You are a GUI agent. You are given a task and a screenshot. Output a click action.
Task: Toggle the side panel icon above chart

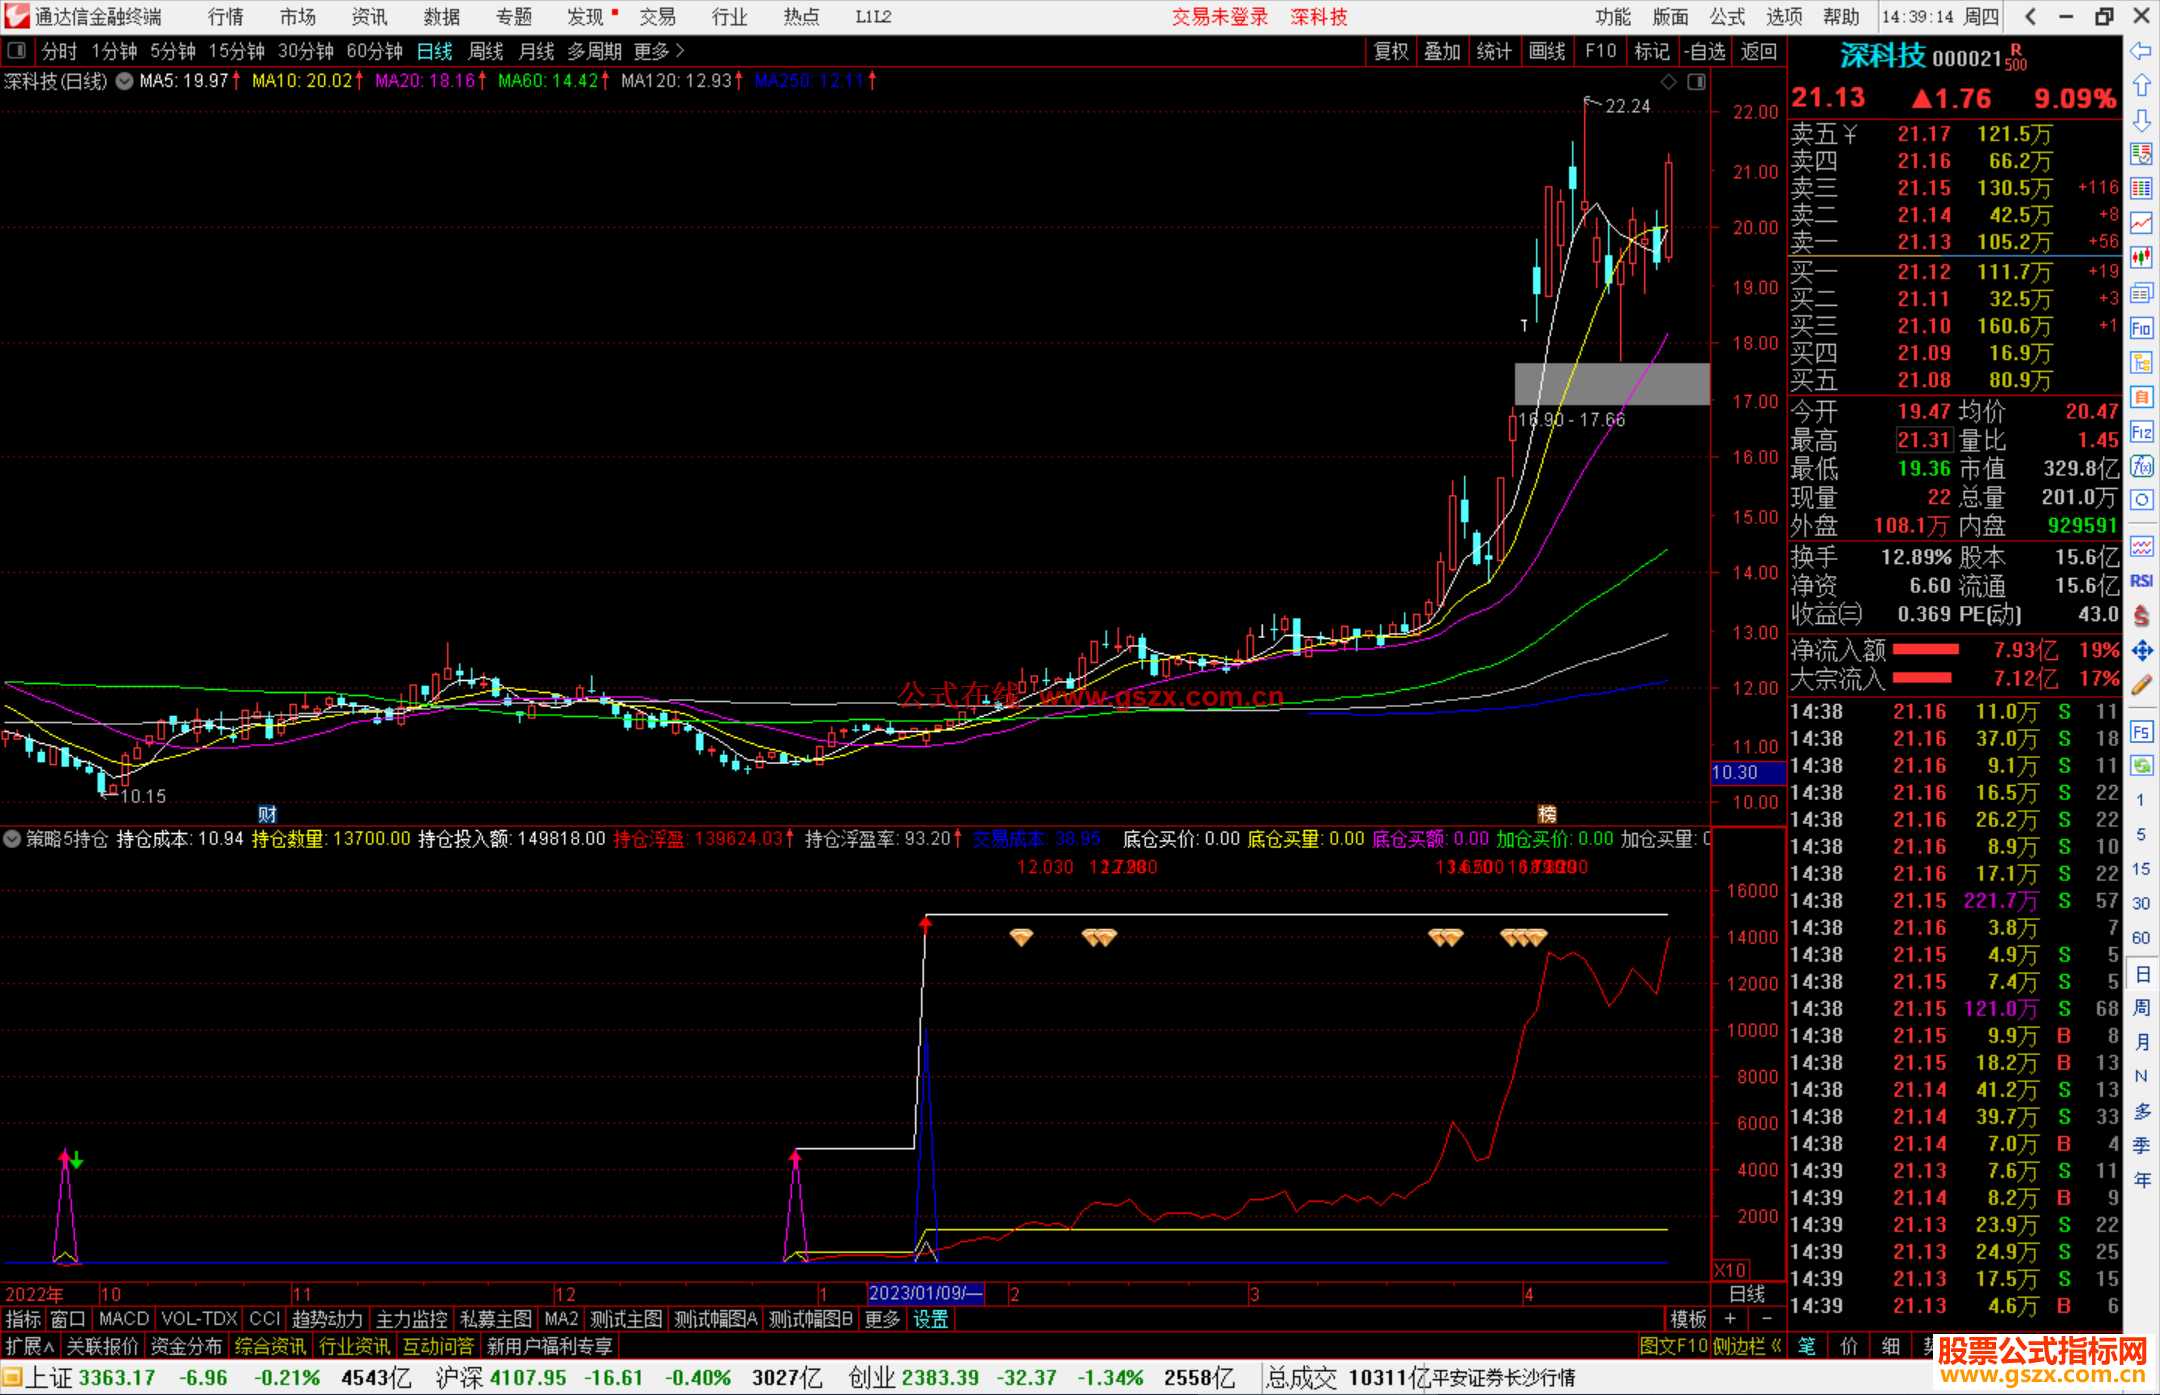[1696, 82]
